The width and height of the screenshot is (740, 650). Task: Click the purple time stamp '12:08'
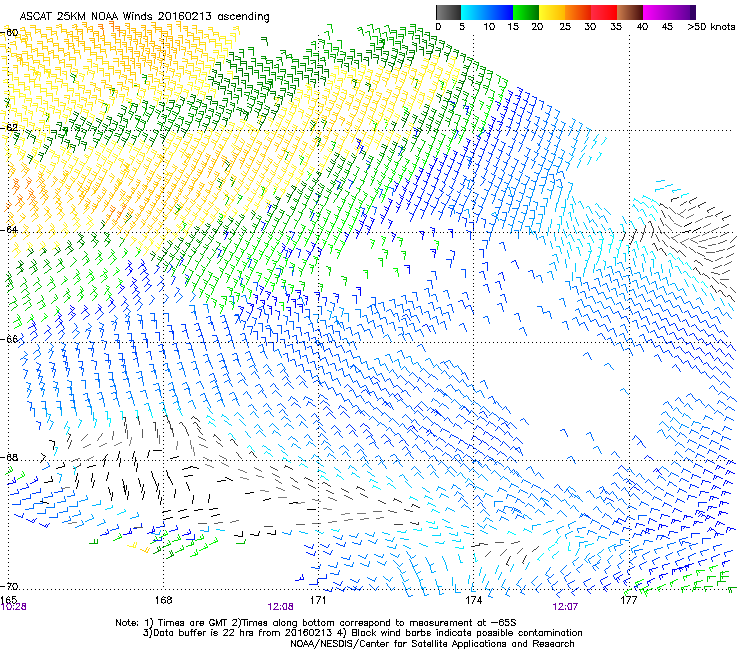(x=280, y=607)
